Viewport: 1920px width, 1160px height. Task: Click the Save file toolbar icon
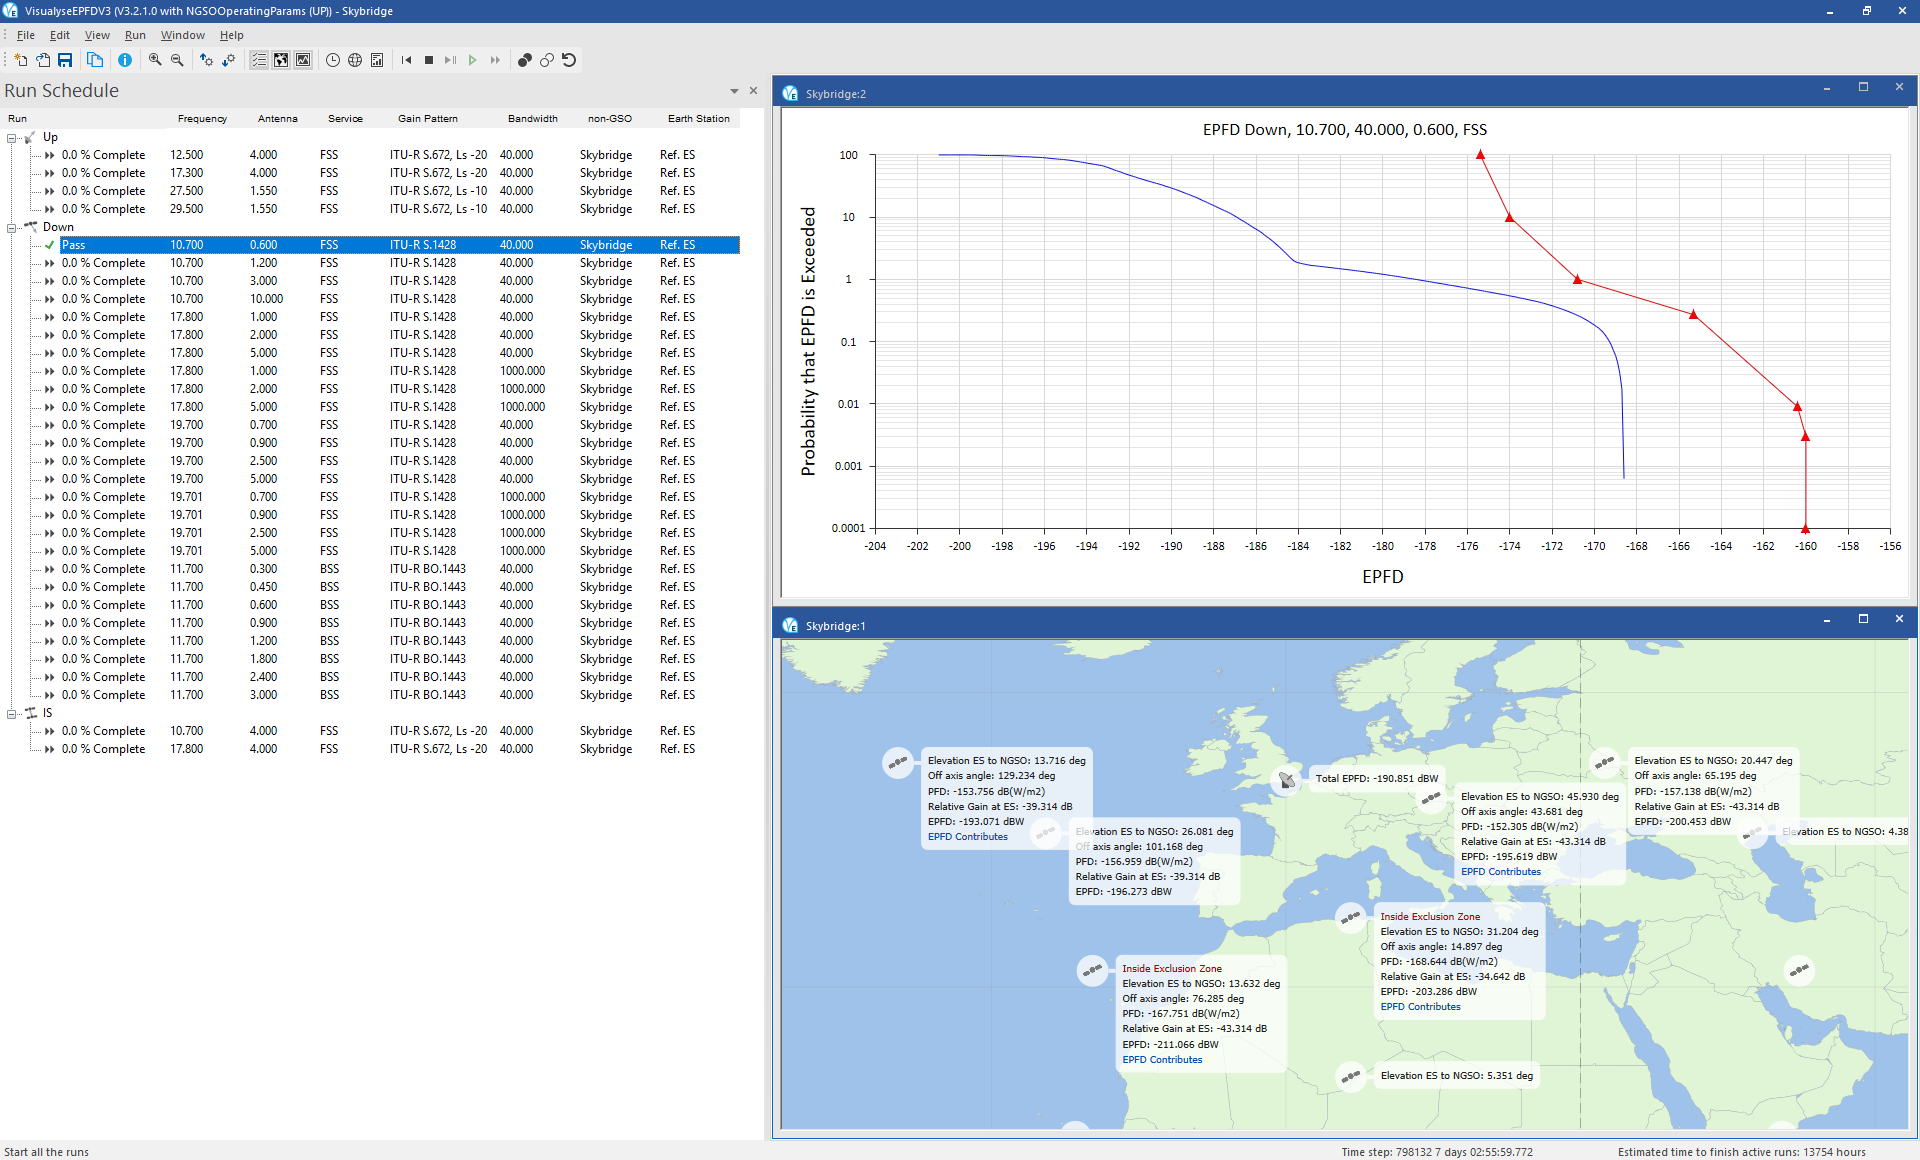(x=65, y=60)
